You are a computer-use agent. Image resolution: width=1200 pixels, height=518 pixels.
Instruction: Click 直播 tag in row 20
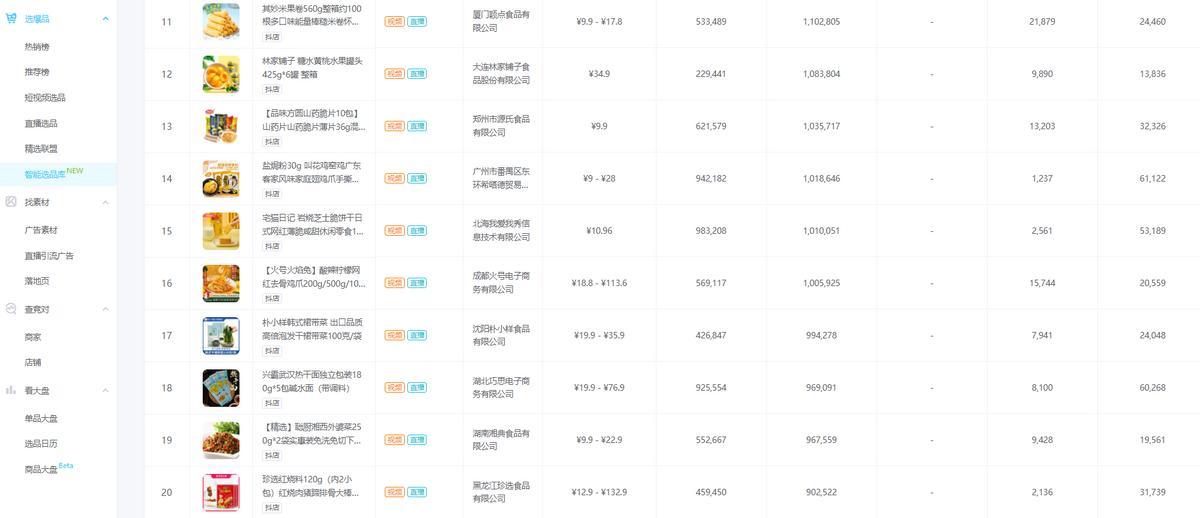(417, 492)
